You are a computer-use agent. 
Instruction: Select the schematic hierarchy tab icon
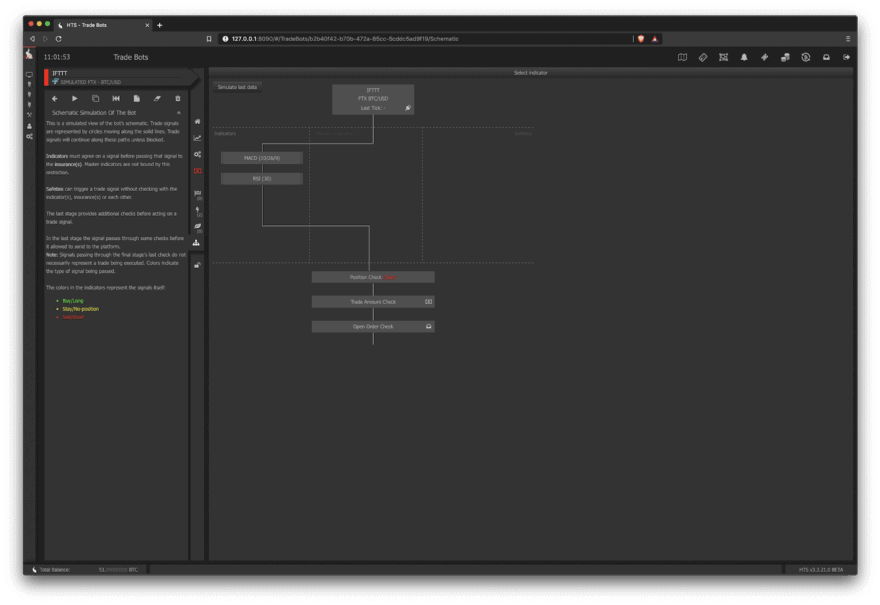click(196, 243)
